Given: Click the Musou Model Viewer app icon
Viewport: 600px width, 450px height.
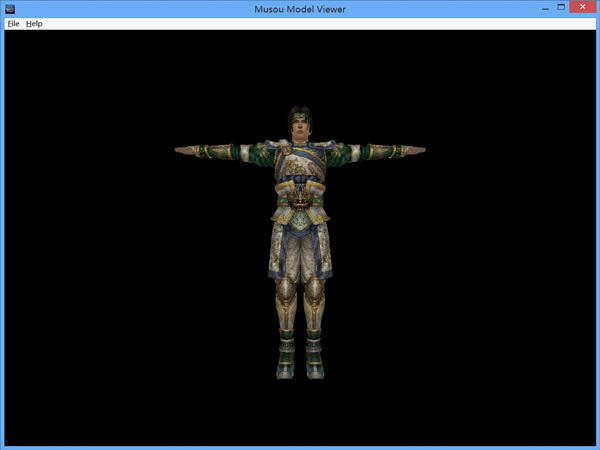Looking at the screenshot, I should click(x=9, y=9).
